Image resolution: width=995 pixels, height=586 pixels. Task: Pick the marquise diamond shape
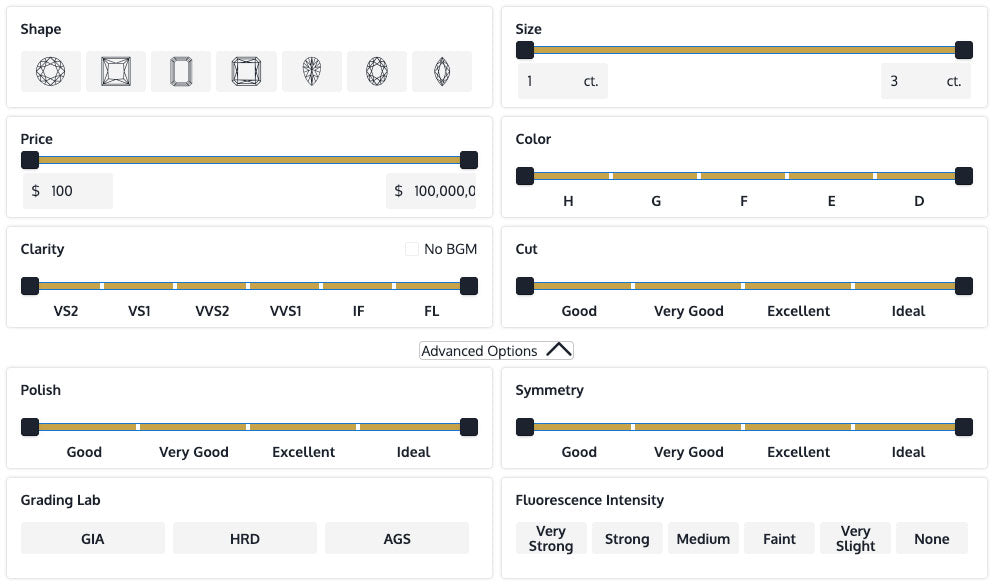coord(442,72)
